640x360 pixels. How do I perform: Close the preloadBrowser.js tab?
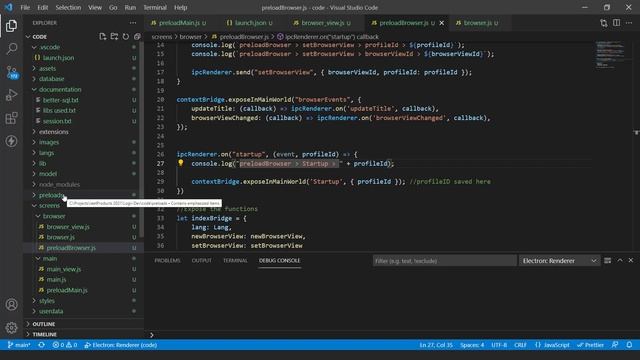coord(442,23)
